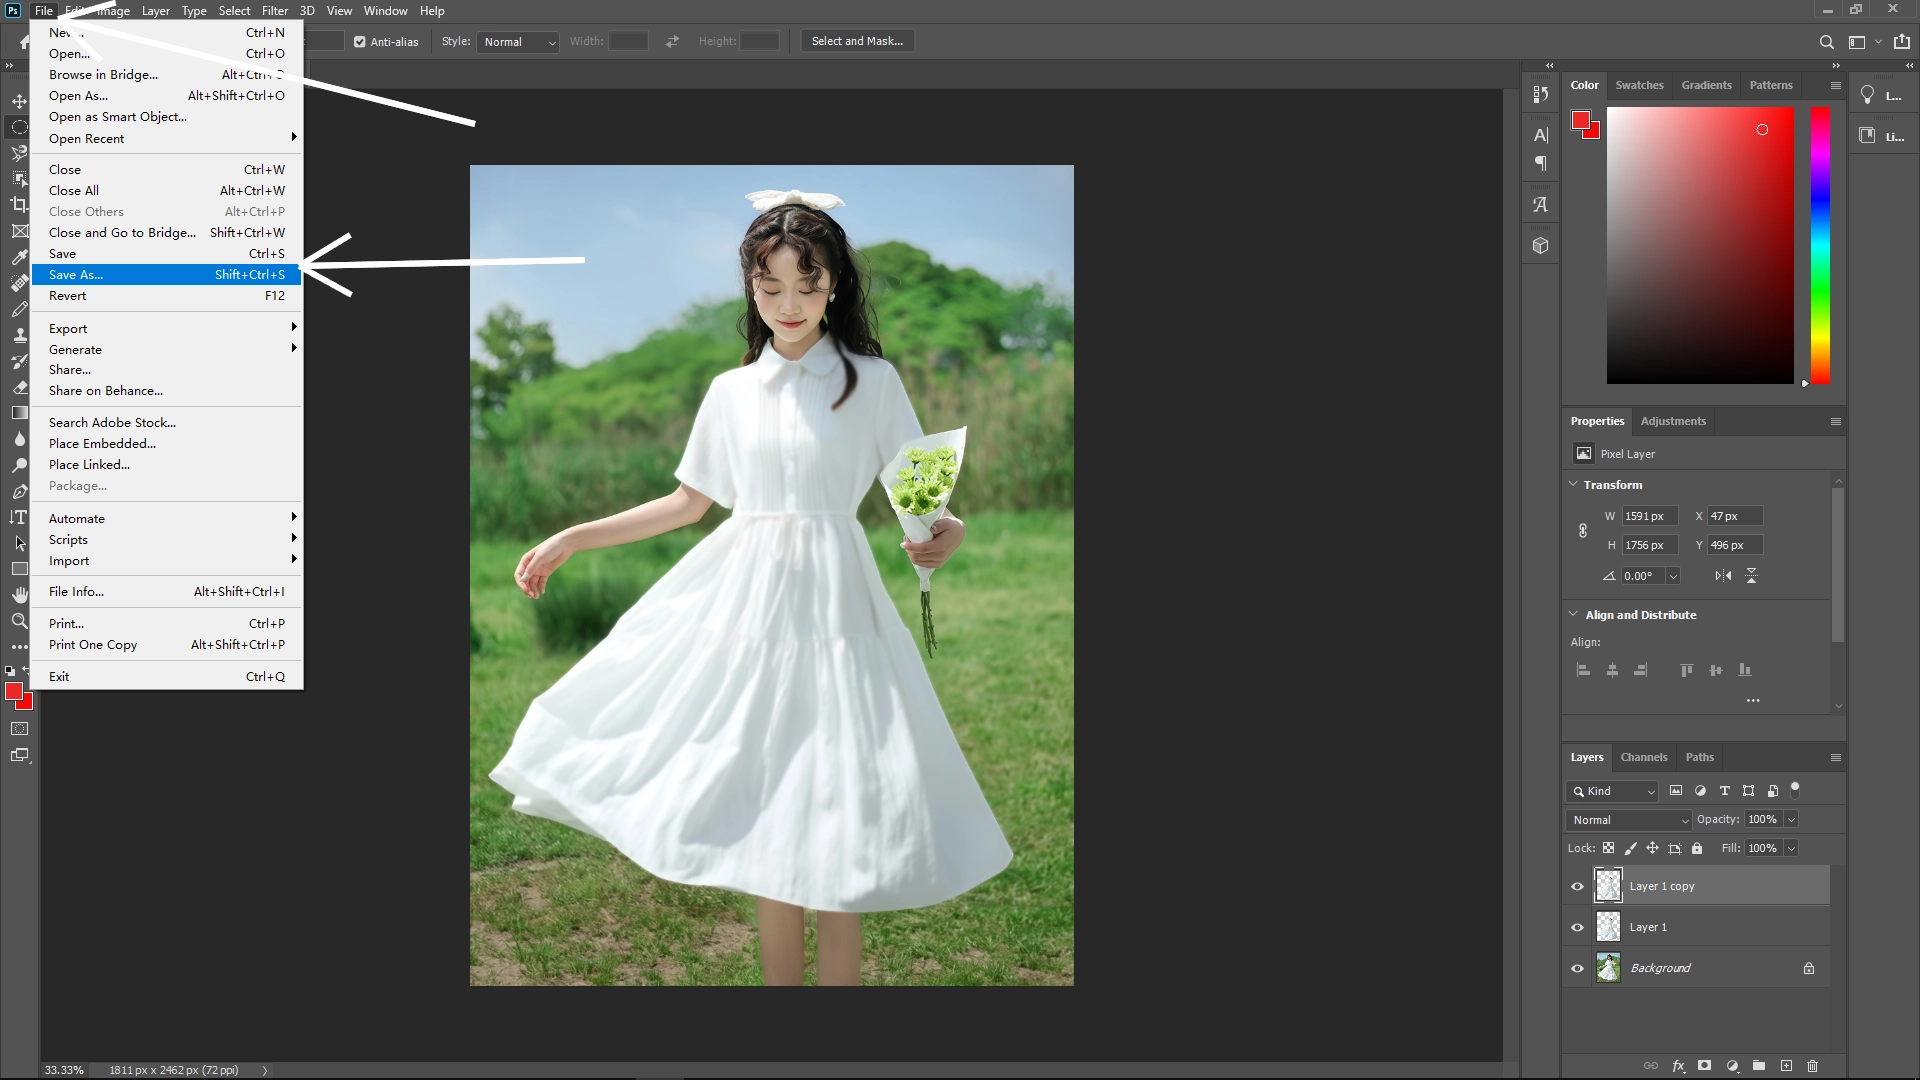Toggle visibility of Layer 1 copy
This screenshot has width=1920, height=1080.
[1576, 886]
